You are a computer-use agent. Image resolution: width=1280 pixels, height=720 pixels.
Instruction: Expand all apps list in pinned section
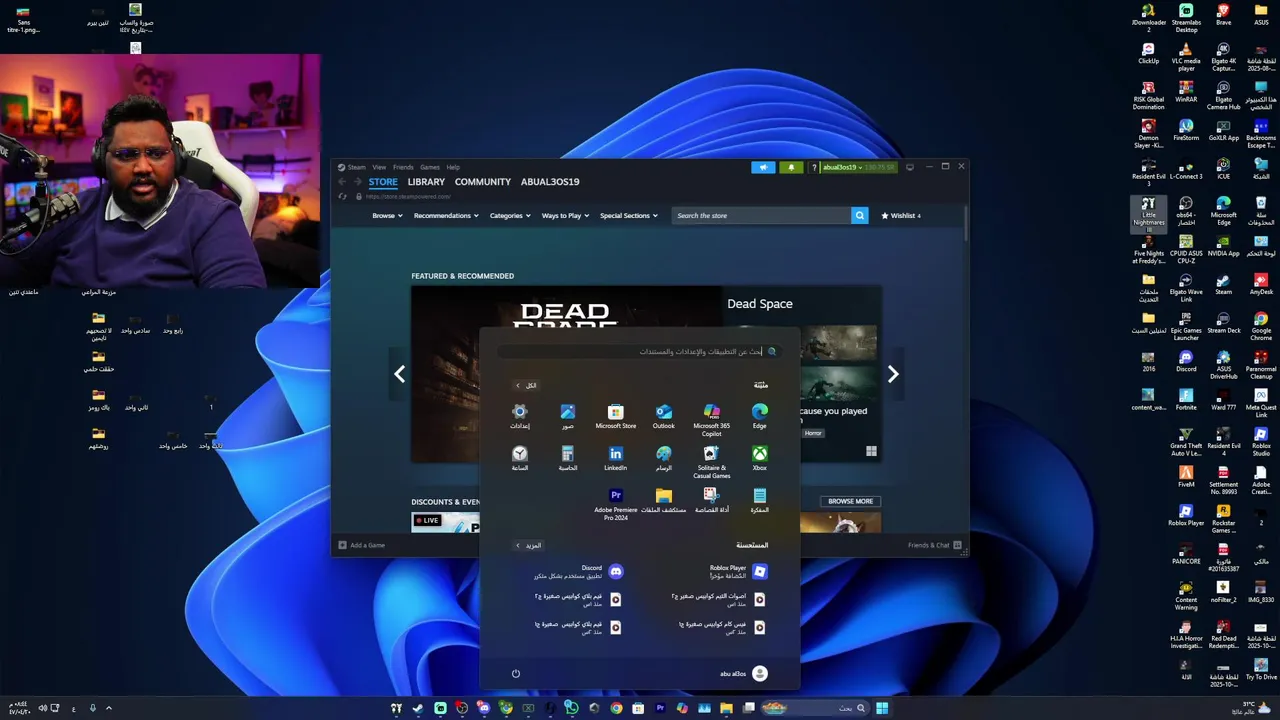526,385
